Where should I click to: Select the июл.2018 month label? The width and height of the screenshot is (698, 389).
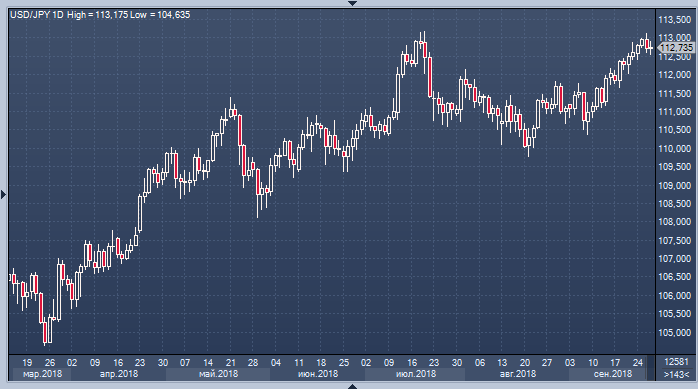416,374
